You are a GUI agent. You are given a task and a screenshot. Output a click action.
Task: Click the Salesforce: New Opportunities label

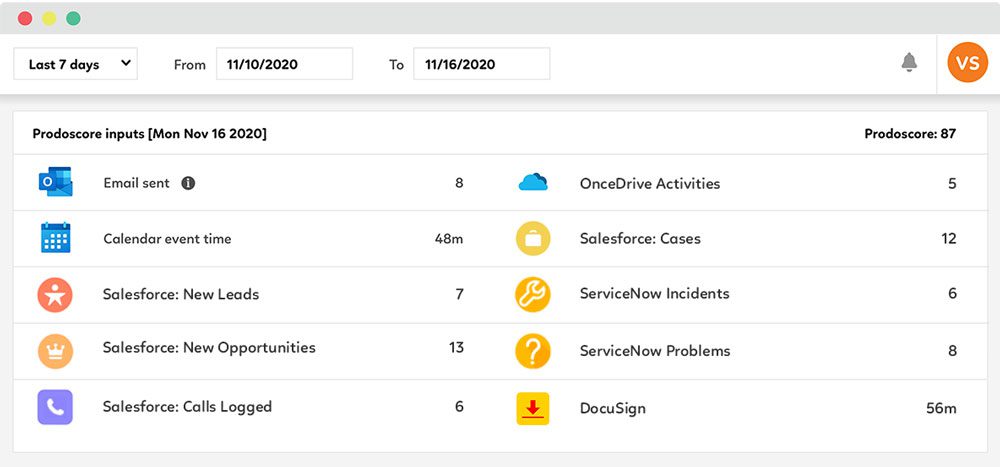pos(209,348)
